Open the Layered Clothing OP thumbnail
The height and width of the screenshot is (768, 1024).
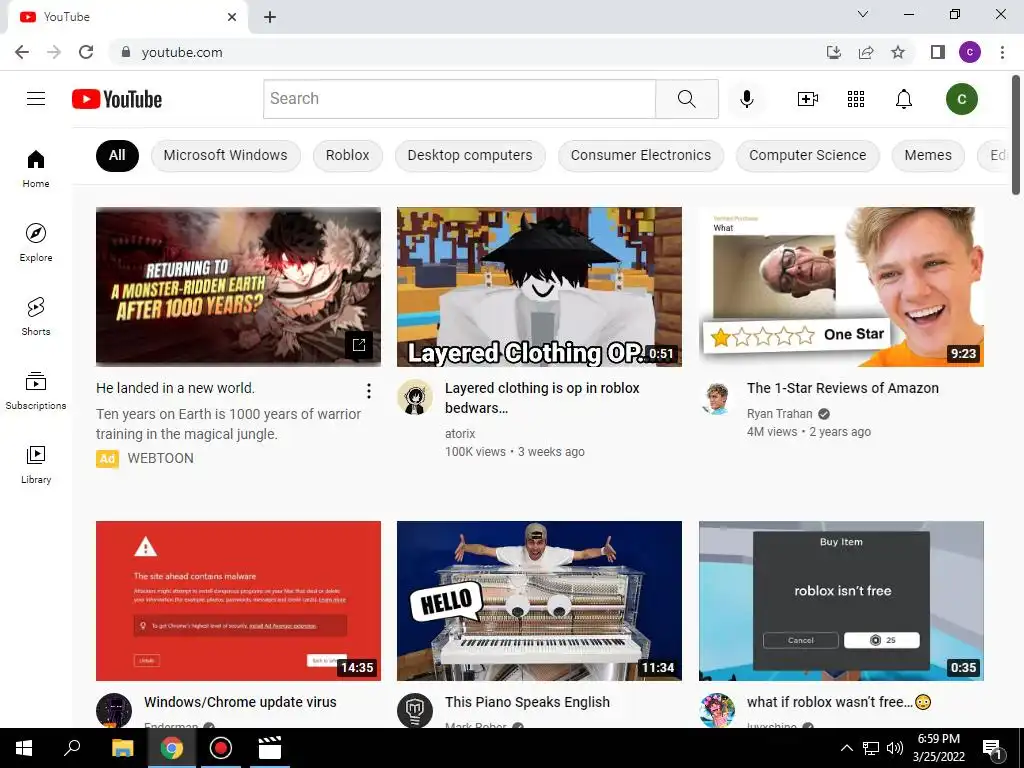(x=539, y=287)
